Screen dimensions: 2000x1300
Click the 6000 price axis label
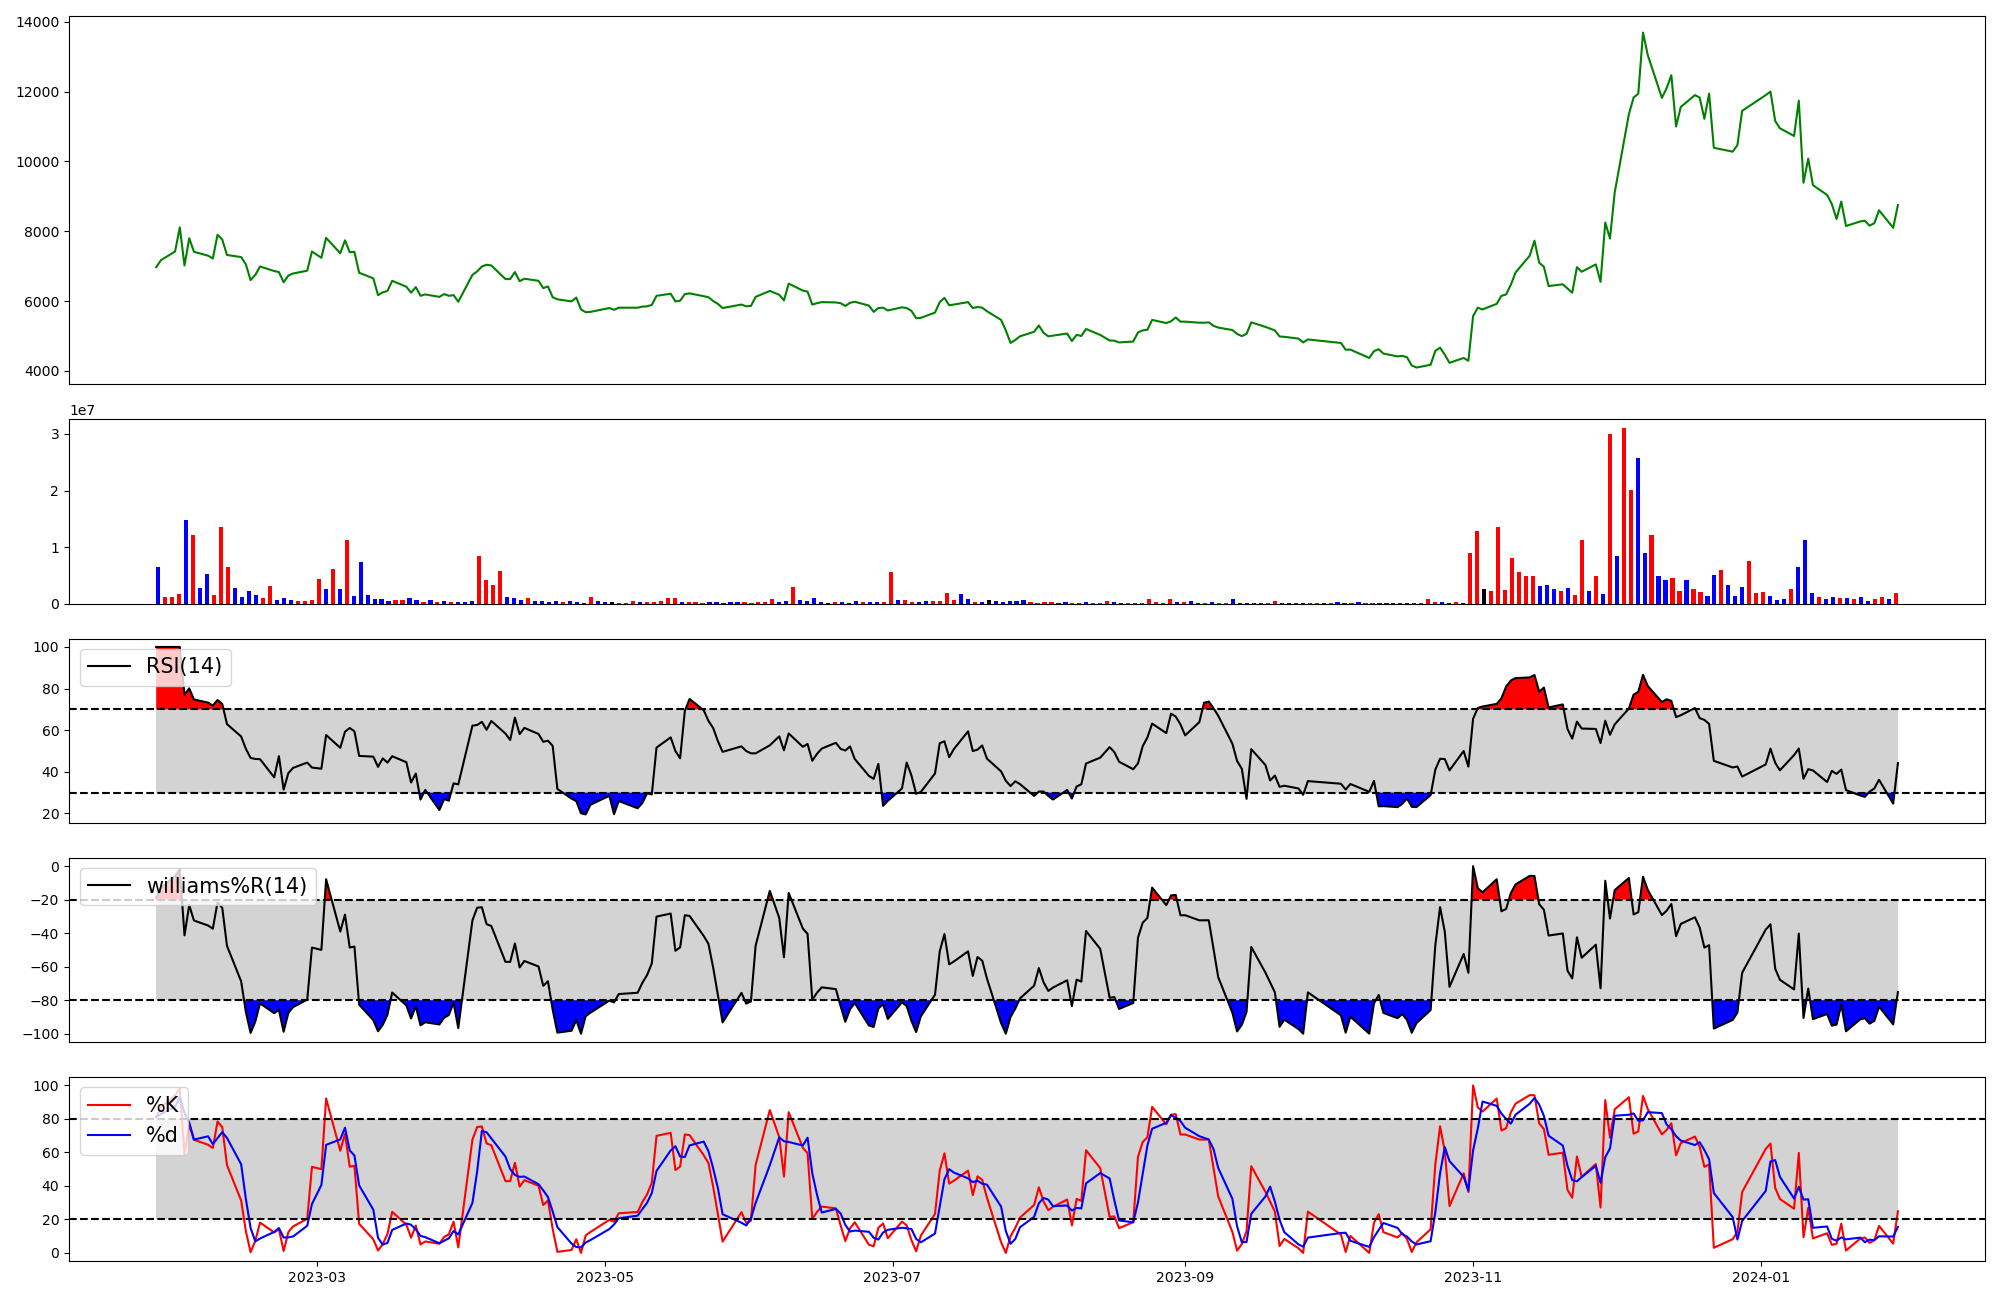coord(42,302)
